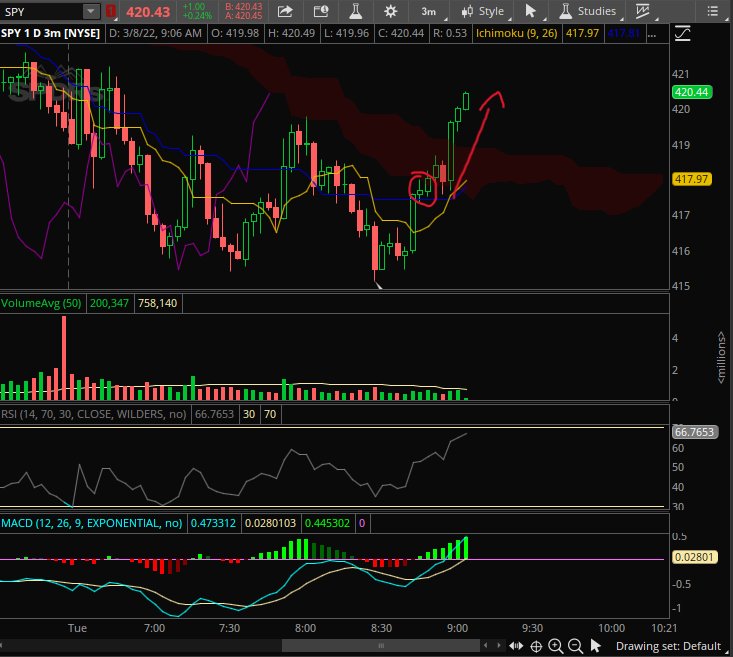Click the Ichimoku value 417.97 in header
This screenshot has width=733, height=657.
582,34
